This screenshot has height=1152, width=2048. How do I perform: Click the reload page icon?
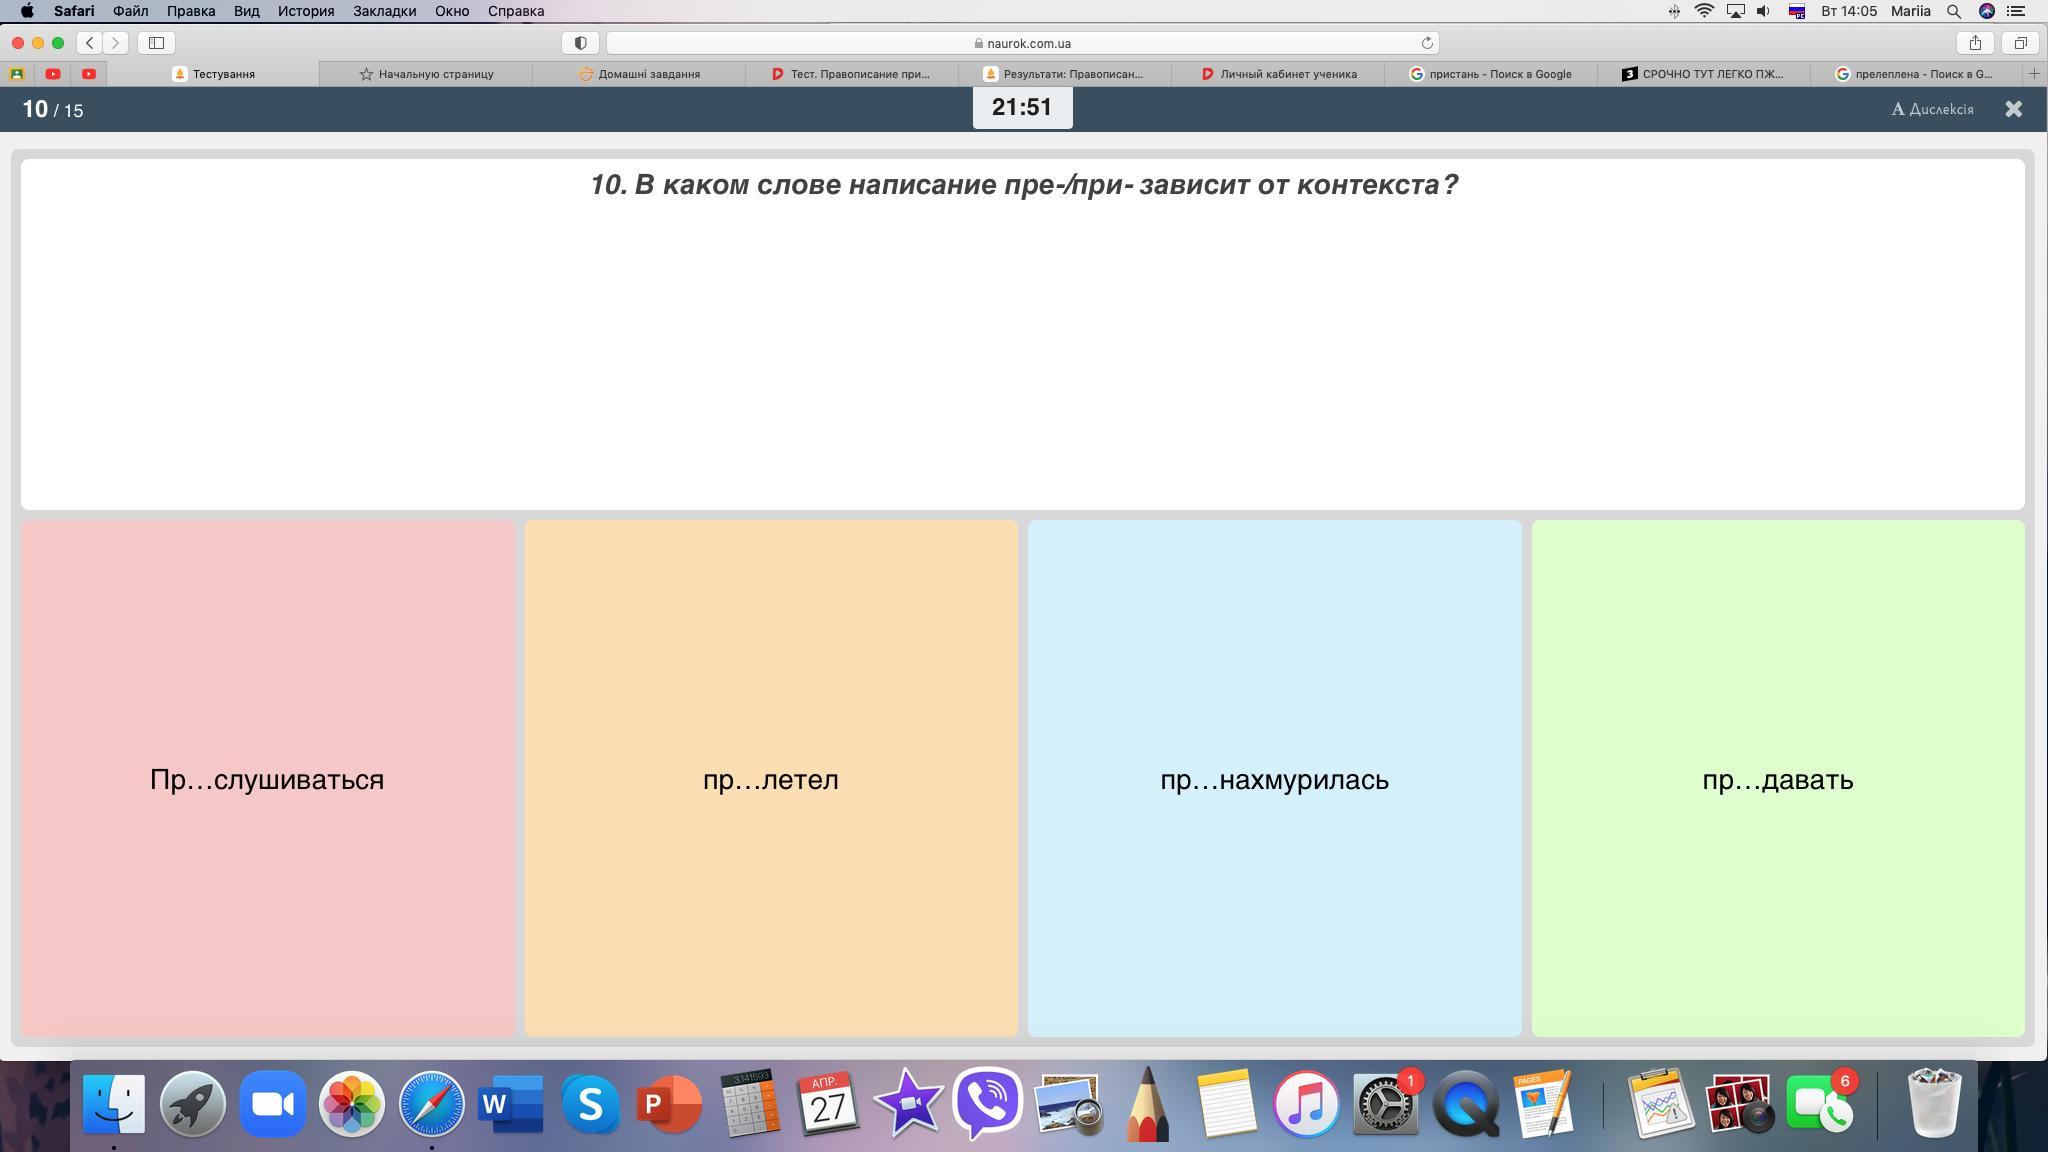[1427, 43]
